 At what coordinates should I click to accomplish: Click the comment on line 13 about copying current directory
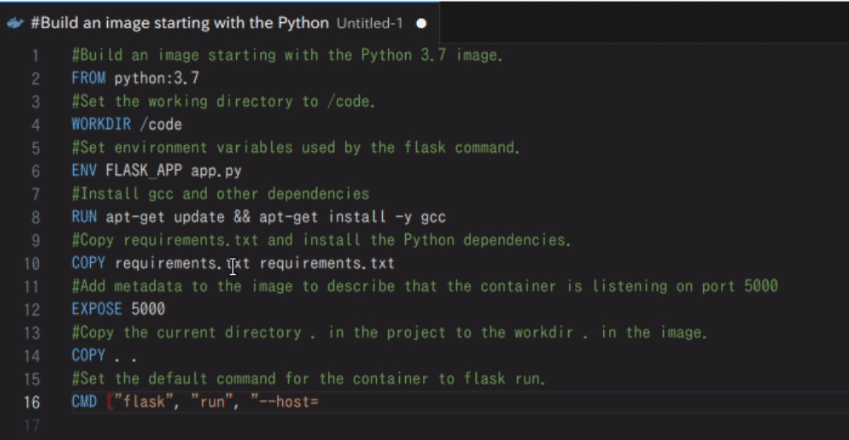[389, 332]
